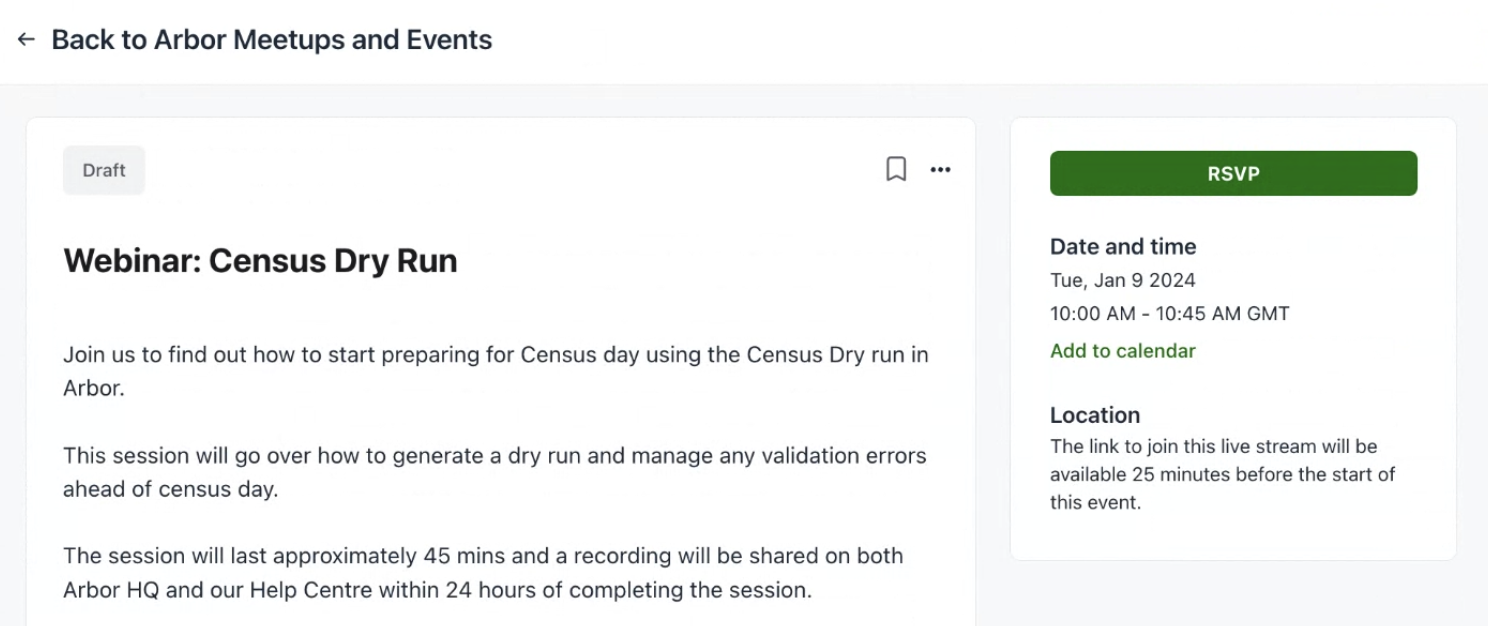Click the paragraph starting 'This session will go over'
This screenshot has width=1488, height=626.
tap(495, 472)
